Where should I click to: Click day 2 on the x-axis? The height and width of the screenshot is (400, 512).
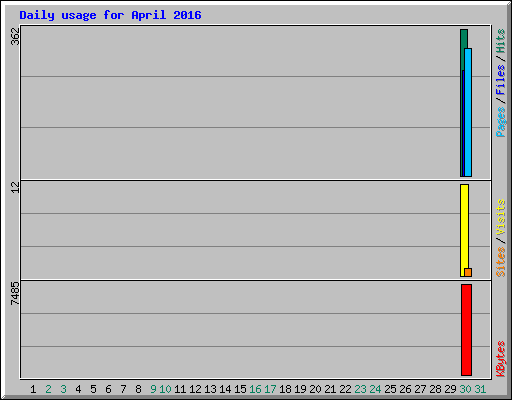click(x=48, y=389)
